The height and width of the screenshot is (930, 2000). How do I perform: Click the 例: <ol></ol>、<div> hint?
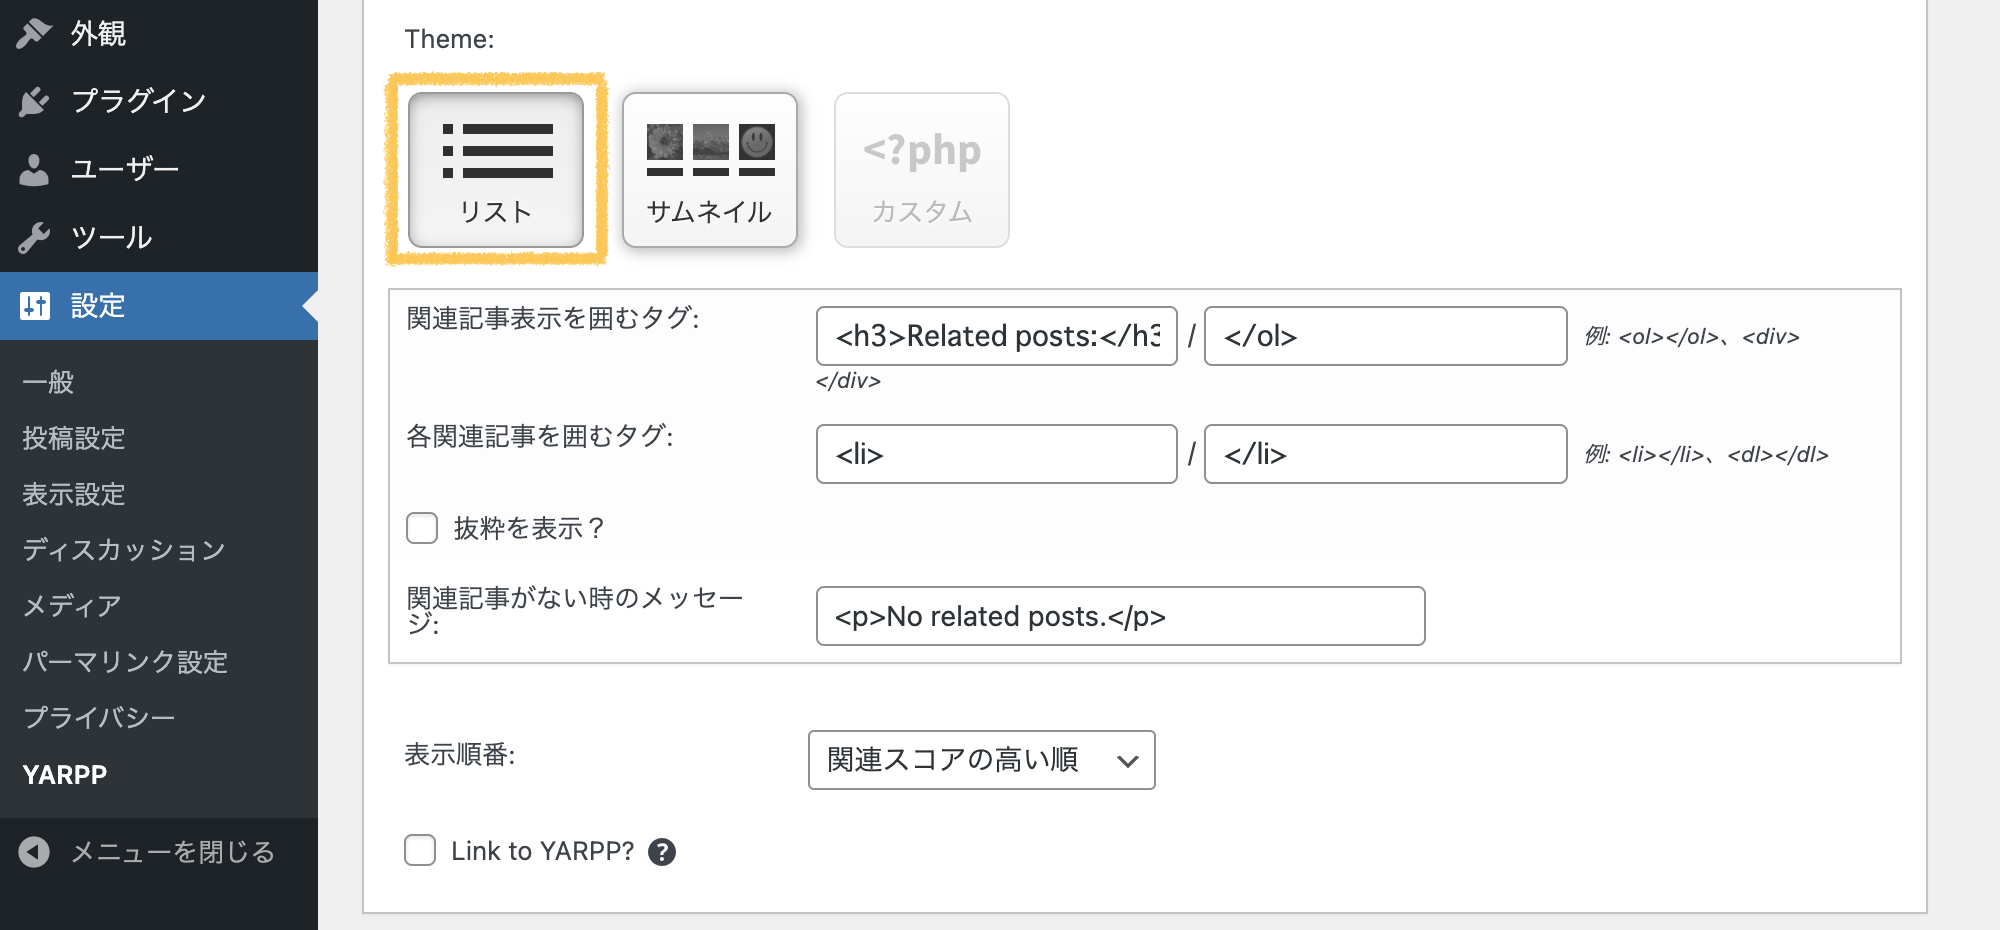[1692, 337]
